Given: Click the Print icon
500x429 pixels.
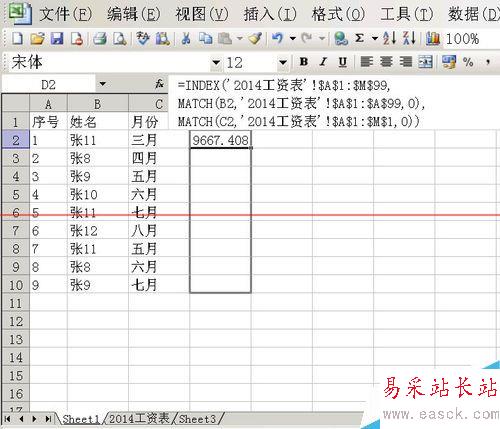Looking at the screenshot, I should (x=100, y=39).
